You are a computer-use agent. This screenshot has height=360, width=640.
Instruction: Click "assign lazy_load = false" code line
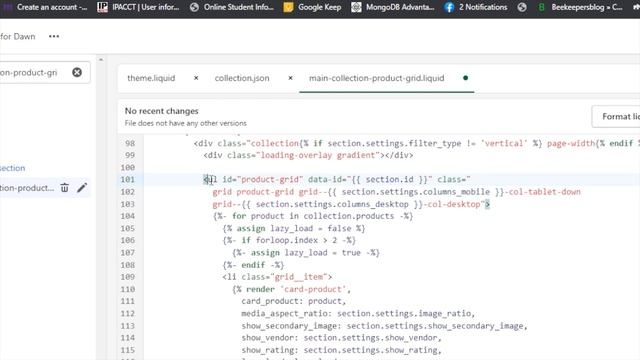(294, 228)
